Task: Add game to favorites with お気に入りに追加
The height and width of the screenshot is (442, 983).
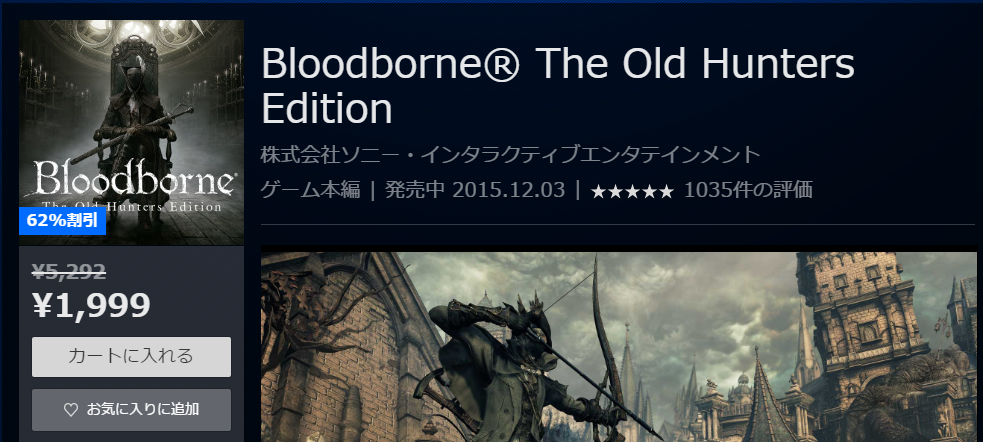Action: 132,409
